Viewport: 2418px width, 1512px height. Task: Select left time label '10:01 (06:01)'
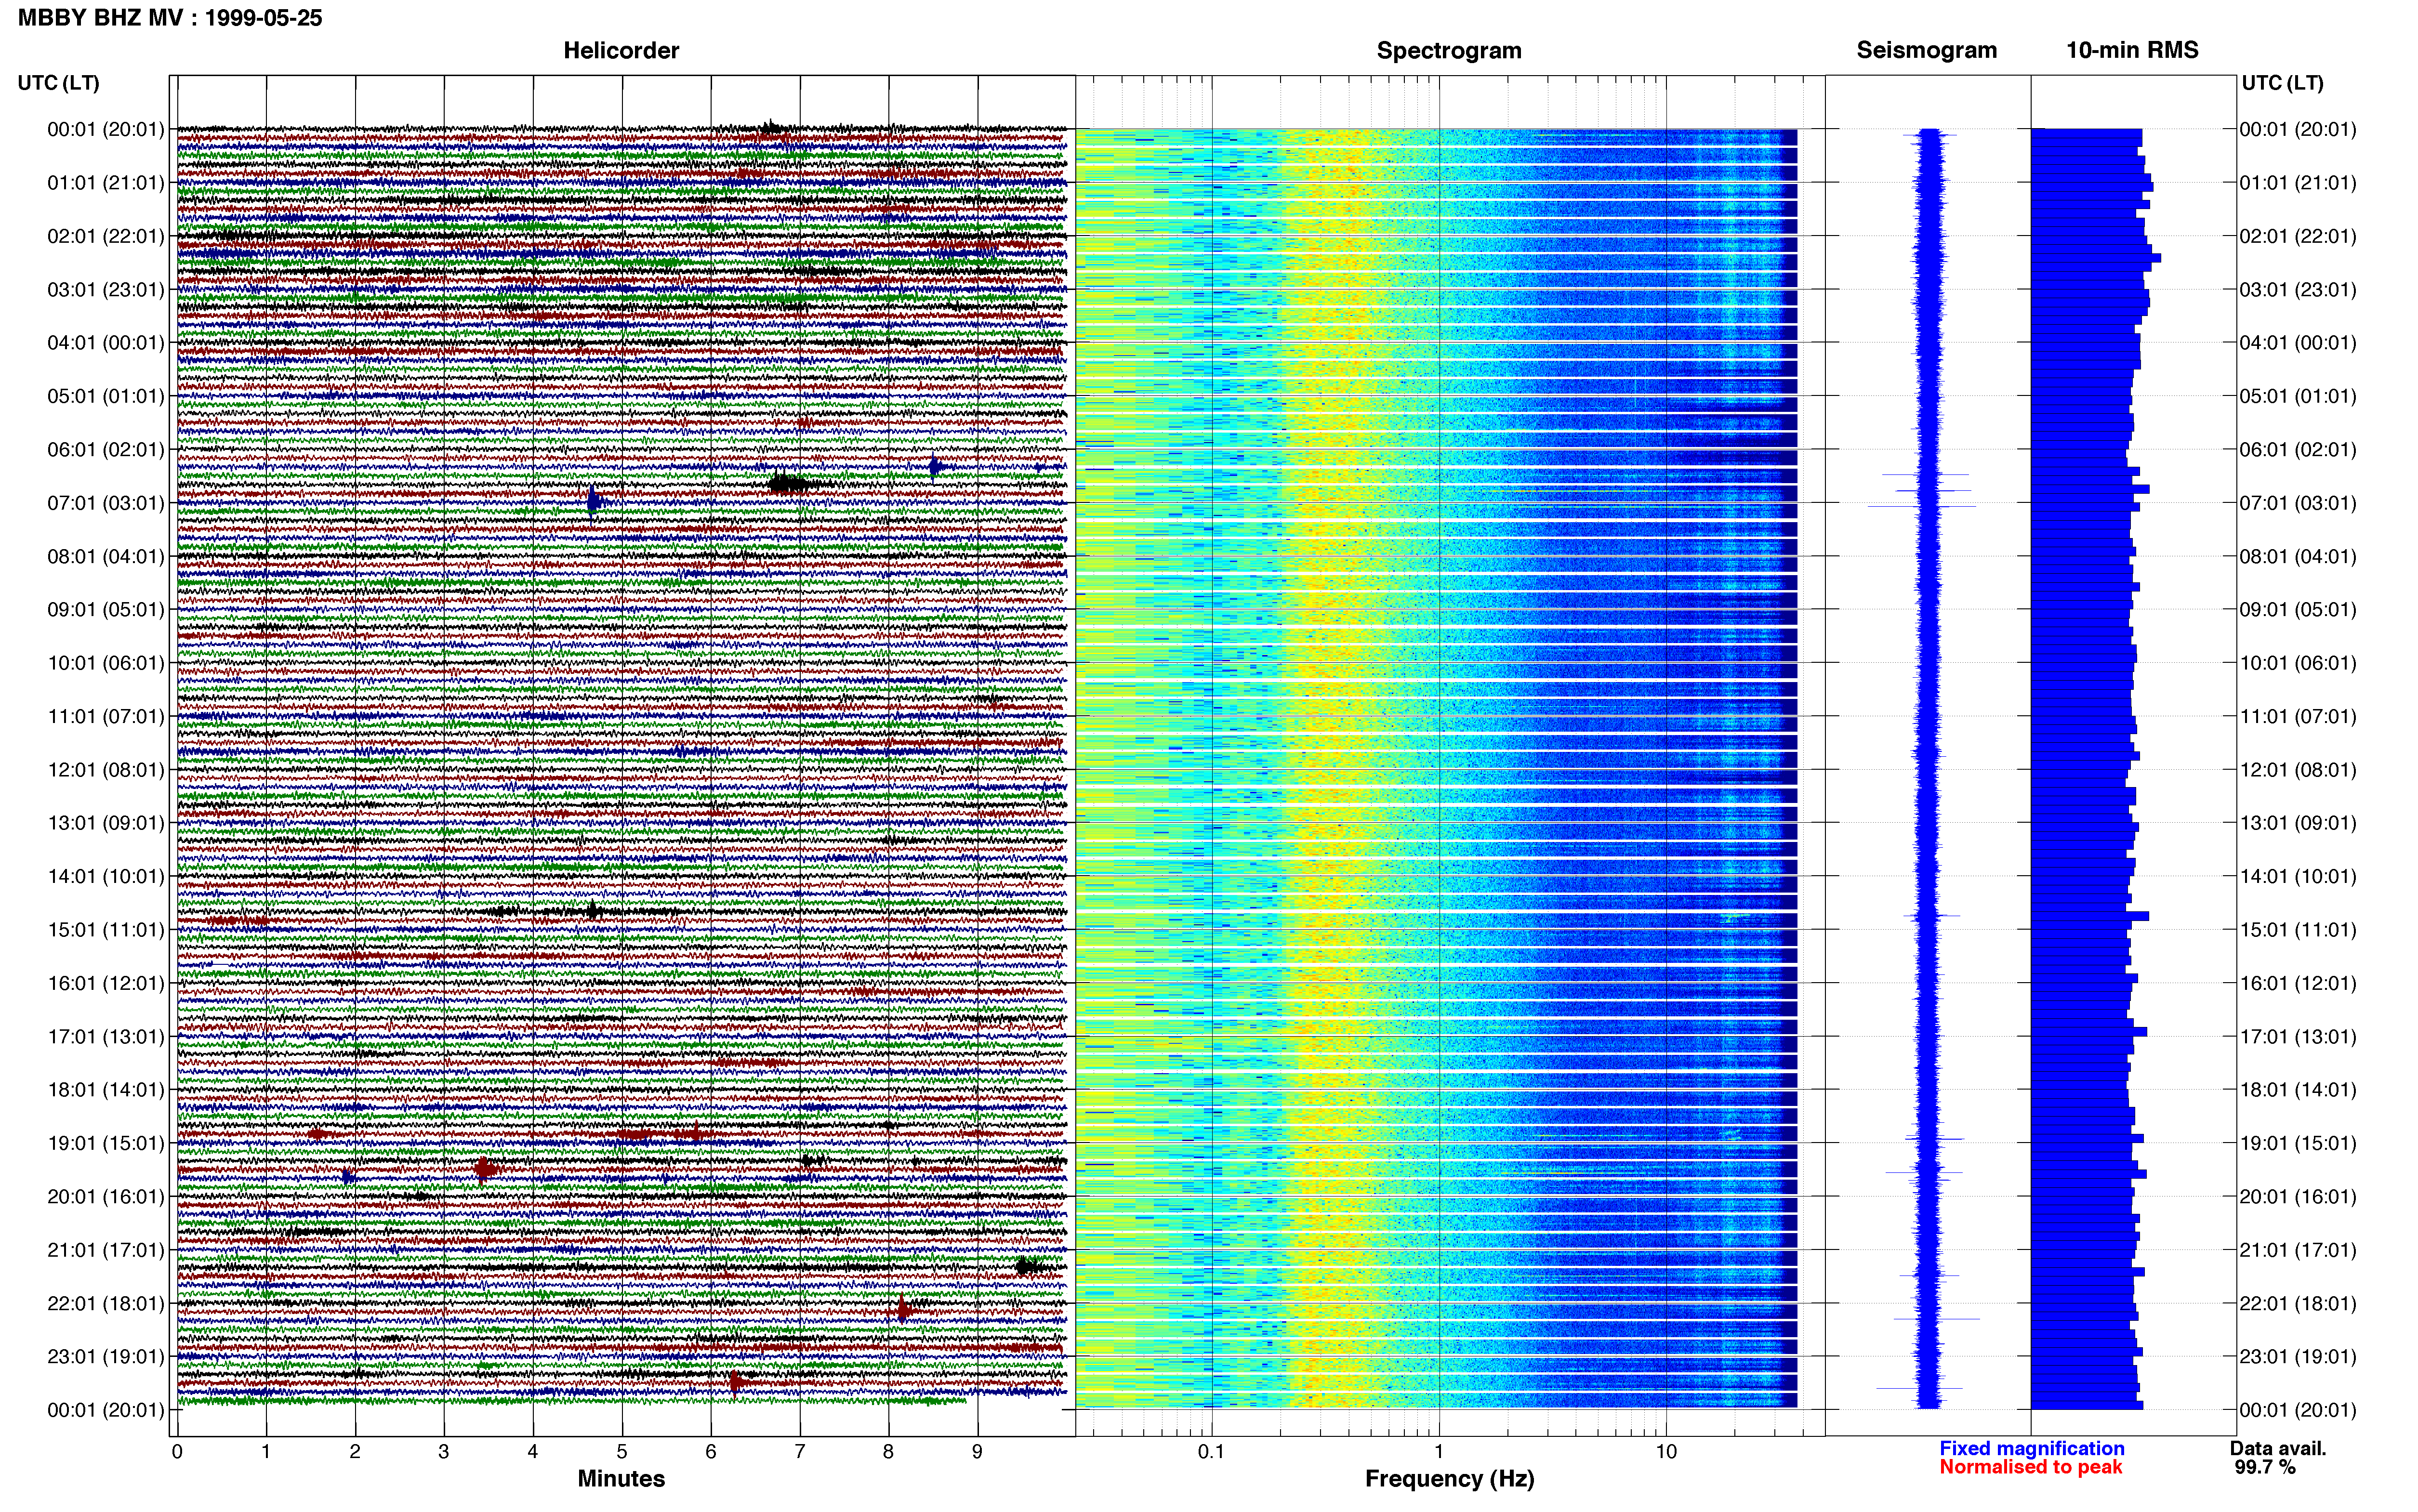coord(106,663)
